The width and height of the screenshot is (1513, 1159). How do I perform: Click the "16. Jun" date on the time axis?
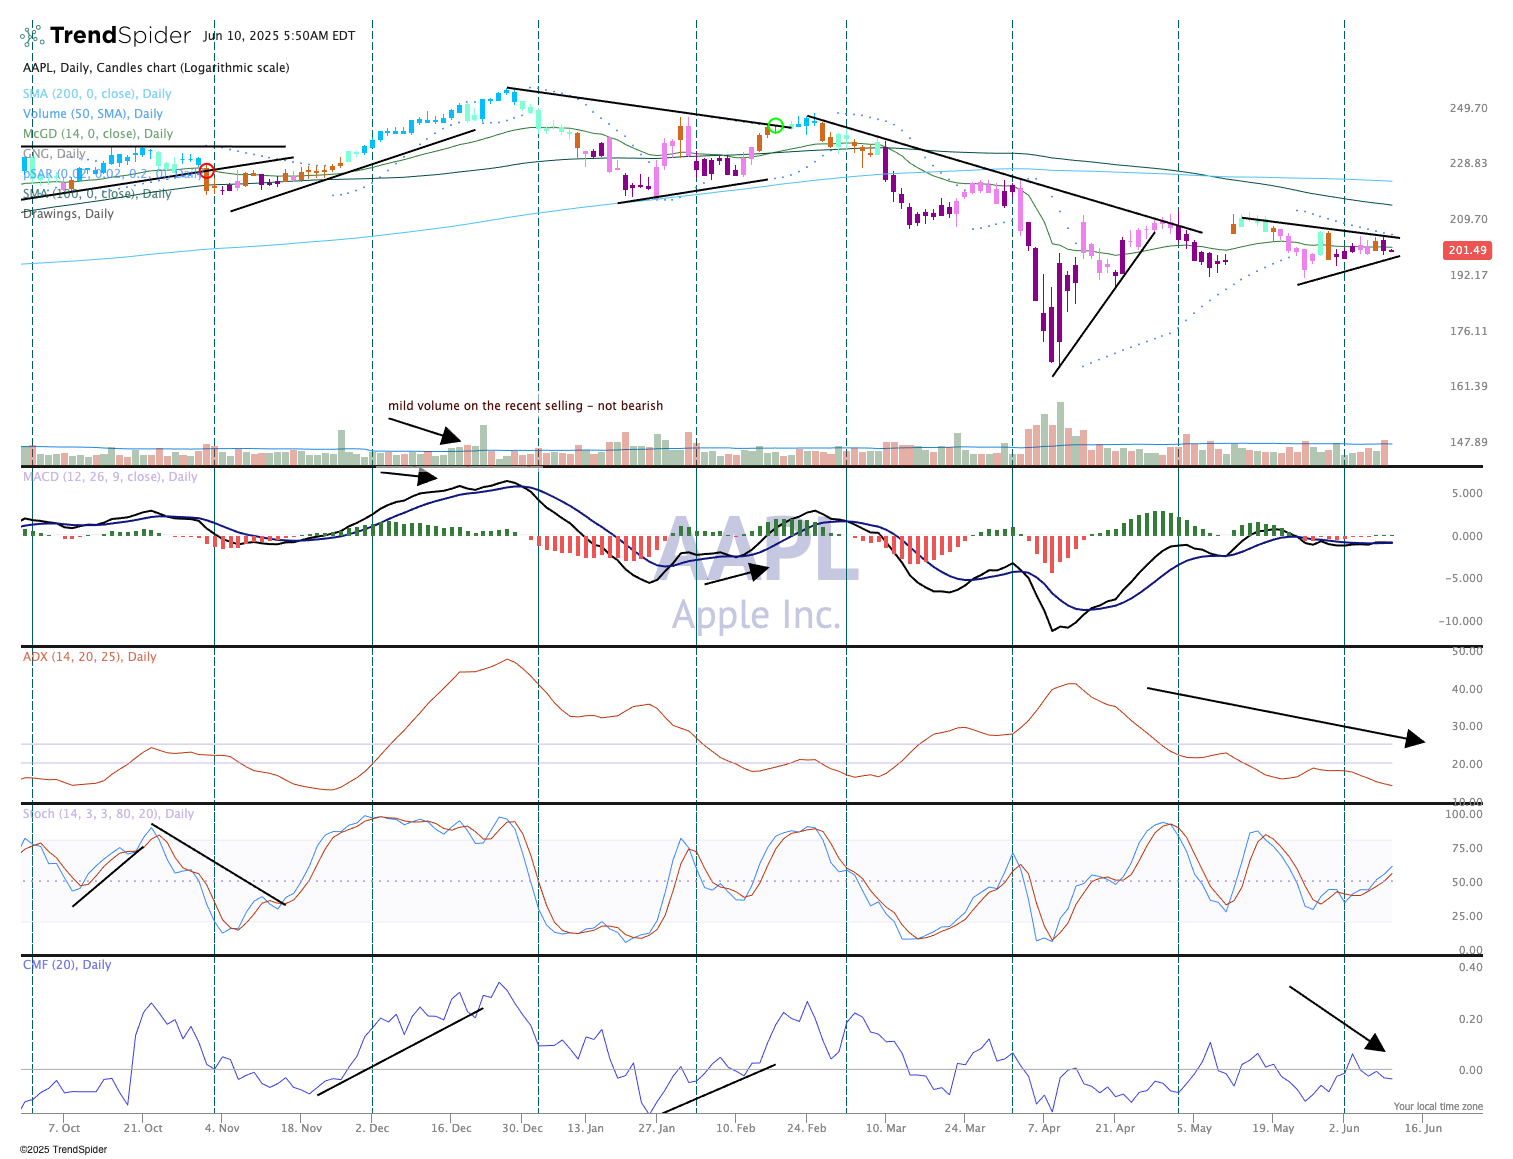[1423, 1128]
